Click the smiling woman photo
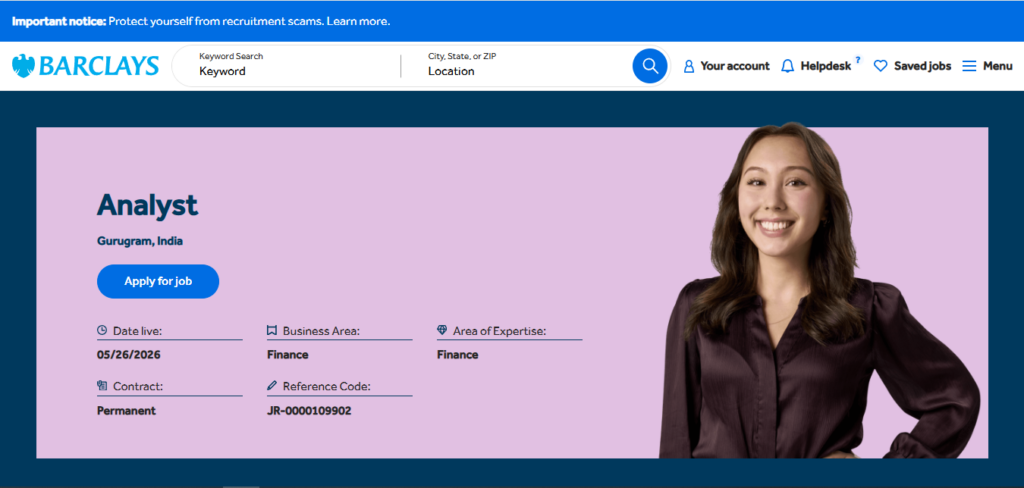 coord(820,291)
